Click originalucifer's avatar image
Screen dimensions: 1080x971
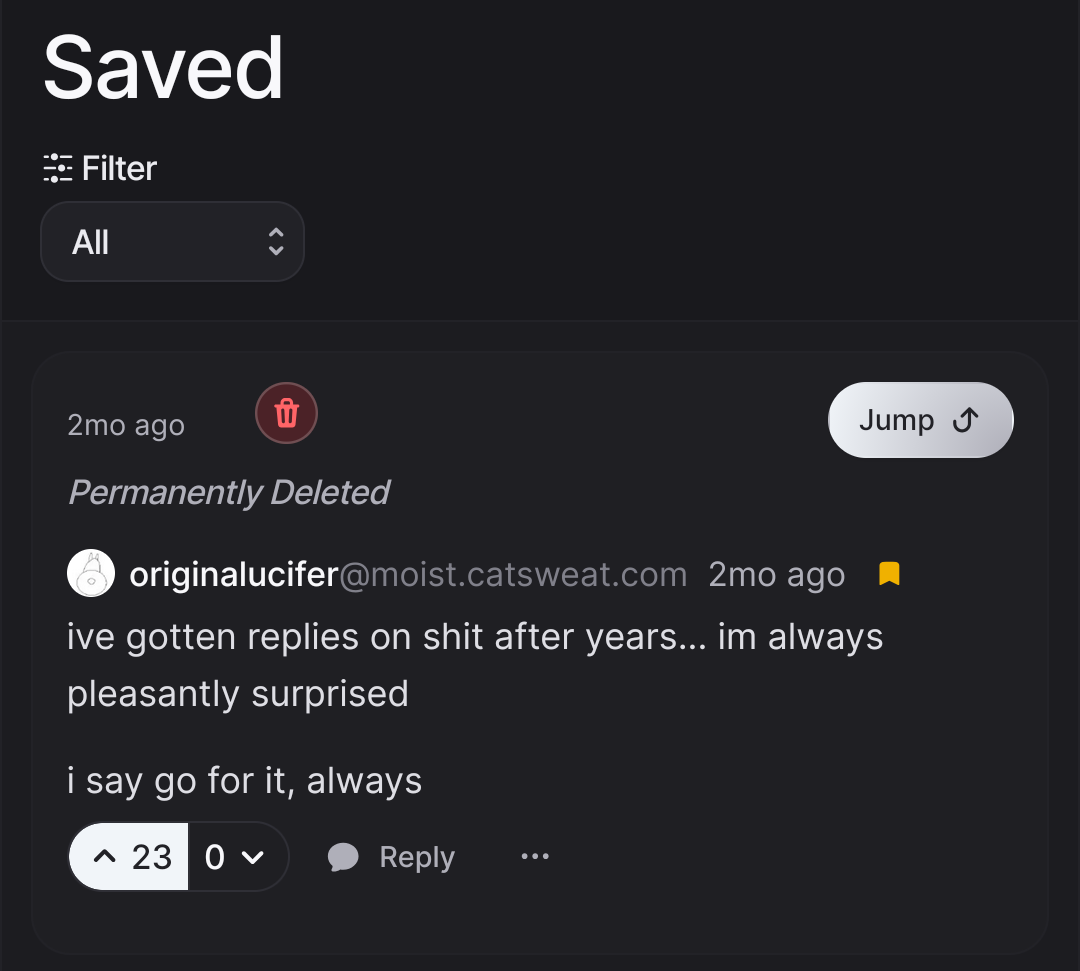[x=90, y=574]
